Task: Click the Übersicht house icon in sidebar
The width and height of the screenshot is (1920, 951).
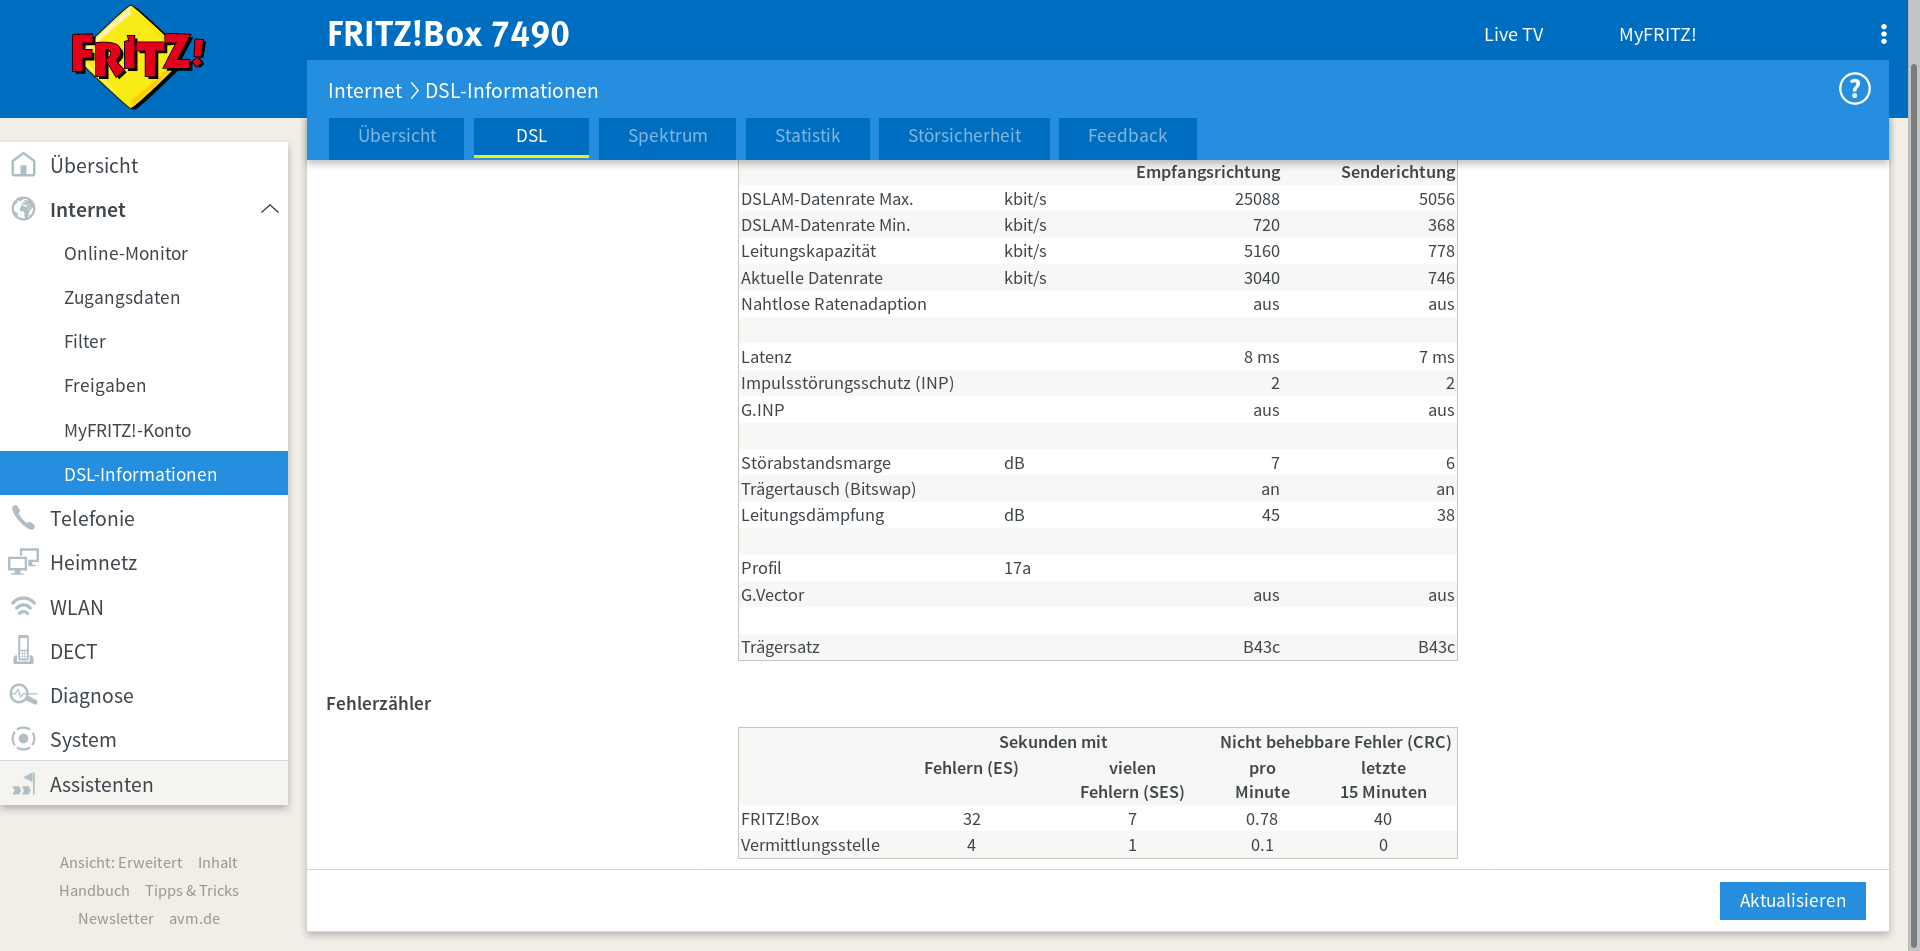Action: 23,165
